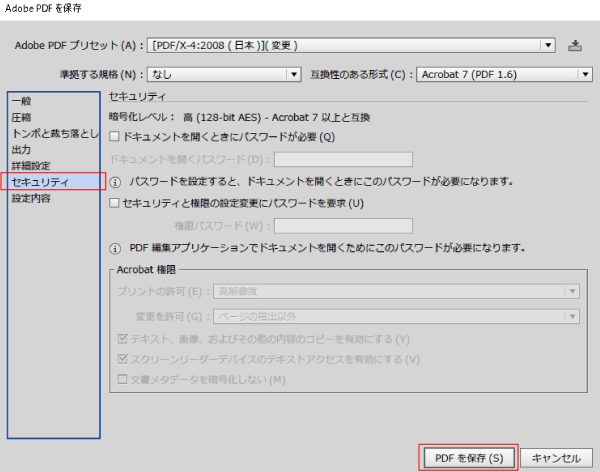Select 圧縮 in the side list
600x472 pixels.
tap(54, 117)
